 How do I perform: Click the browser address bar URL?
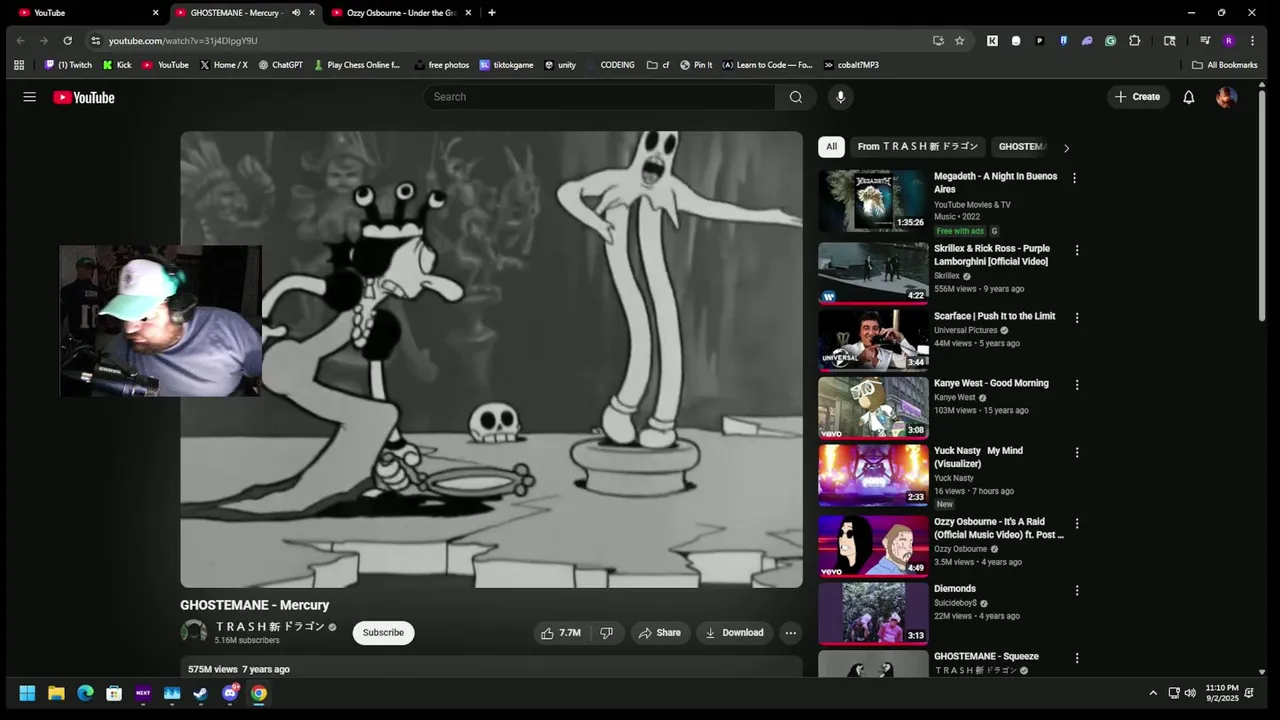(x=183, y=41)
